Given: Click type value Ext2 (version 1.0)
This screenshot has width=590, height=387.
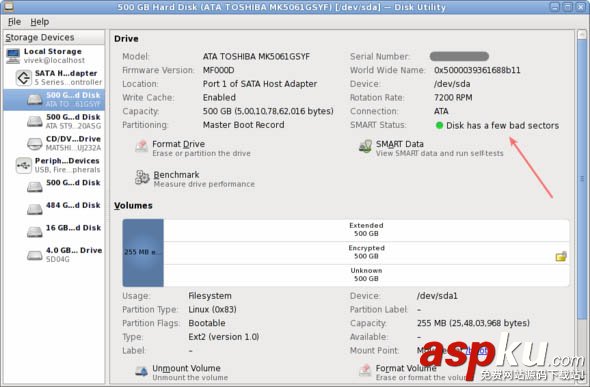Looking at the screenshot, I should [224, 337].
